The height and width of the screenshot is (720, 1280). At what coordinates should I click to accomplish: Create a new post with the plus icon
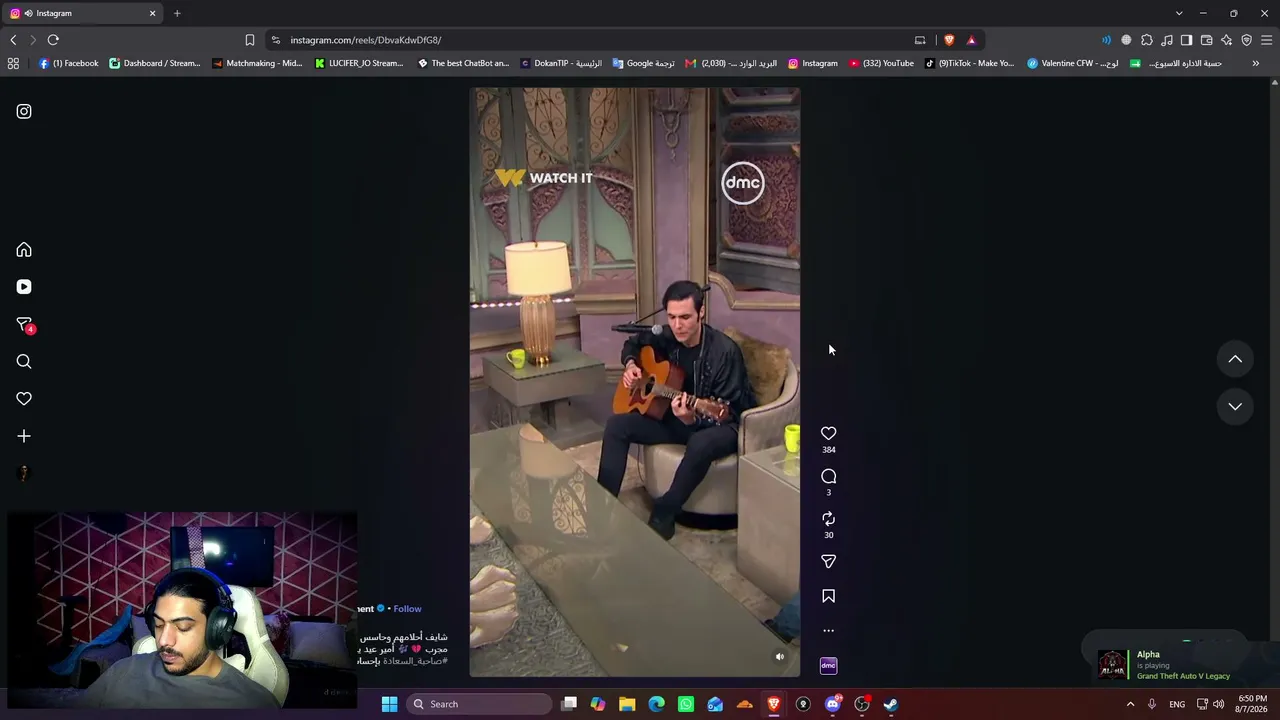(24, 436)
